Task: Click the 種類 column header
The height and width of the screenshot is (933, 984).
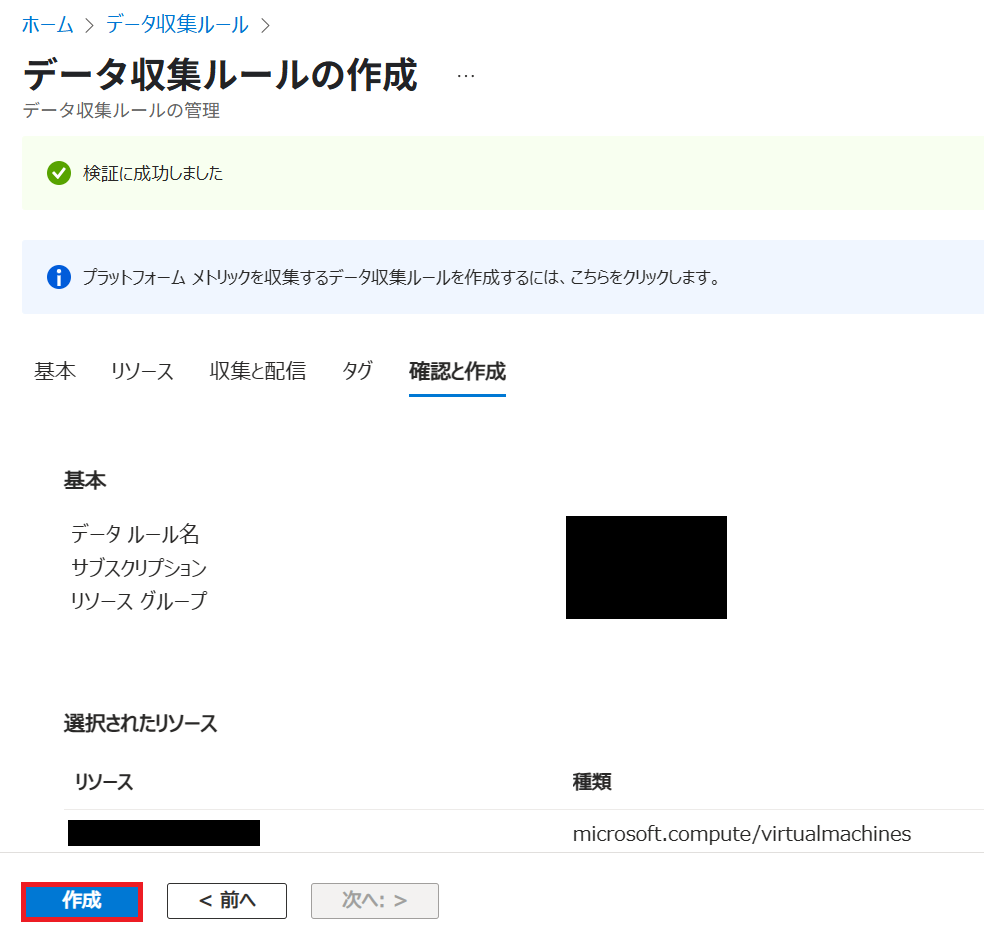Action: [592, 782]
